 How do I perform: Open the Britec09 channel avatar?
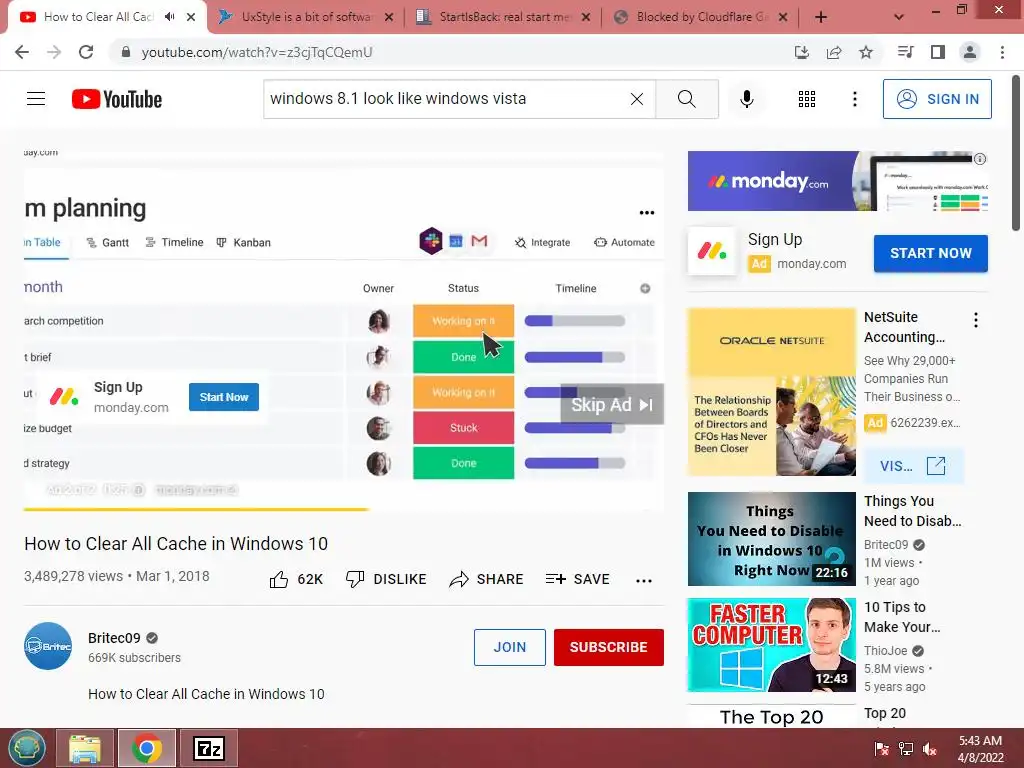(48, 646)
